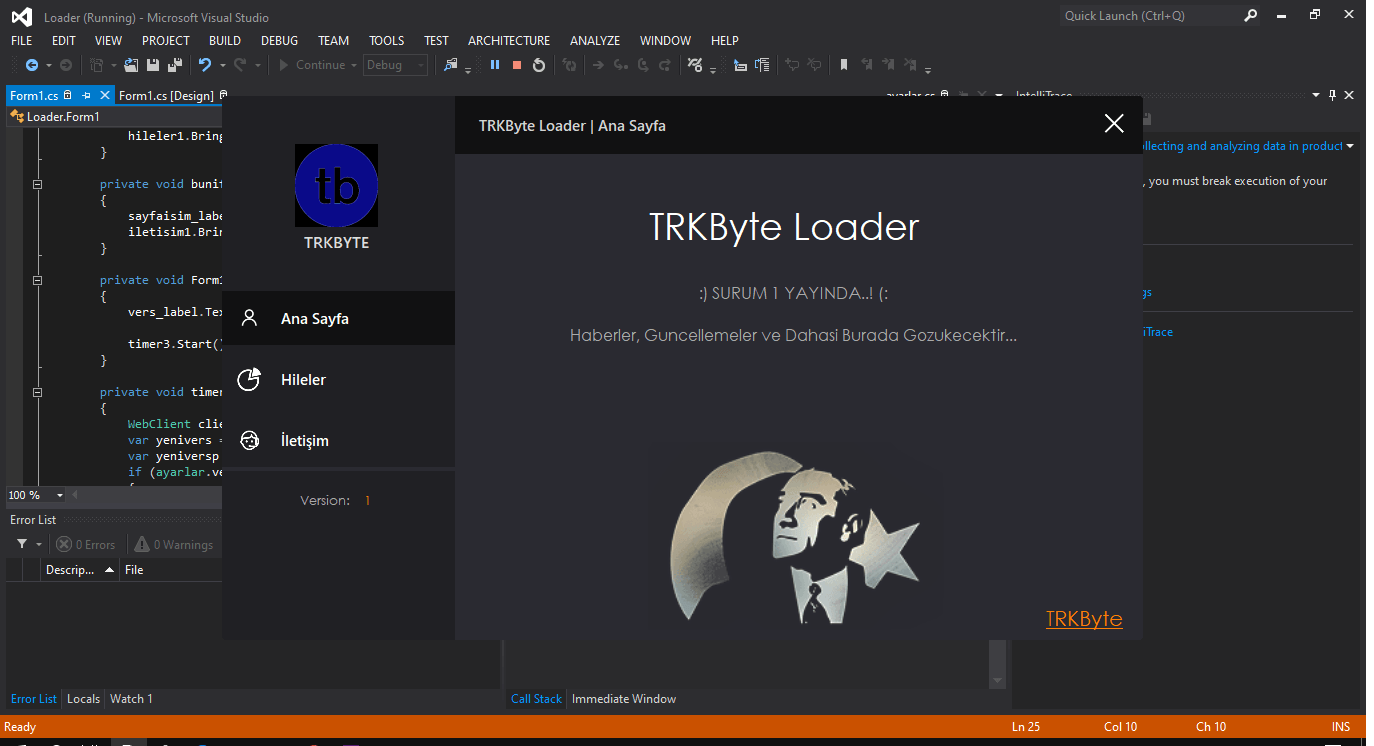Search using the Quick Launch magnifier icon

(1251, 16)
